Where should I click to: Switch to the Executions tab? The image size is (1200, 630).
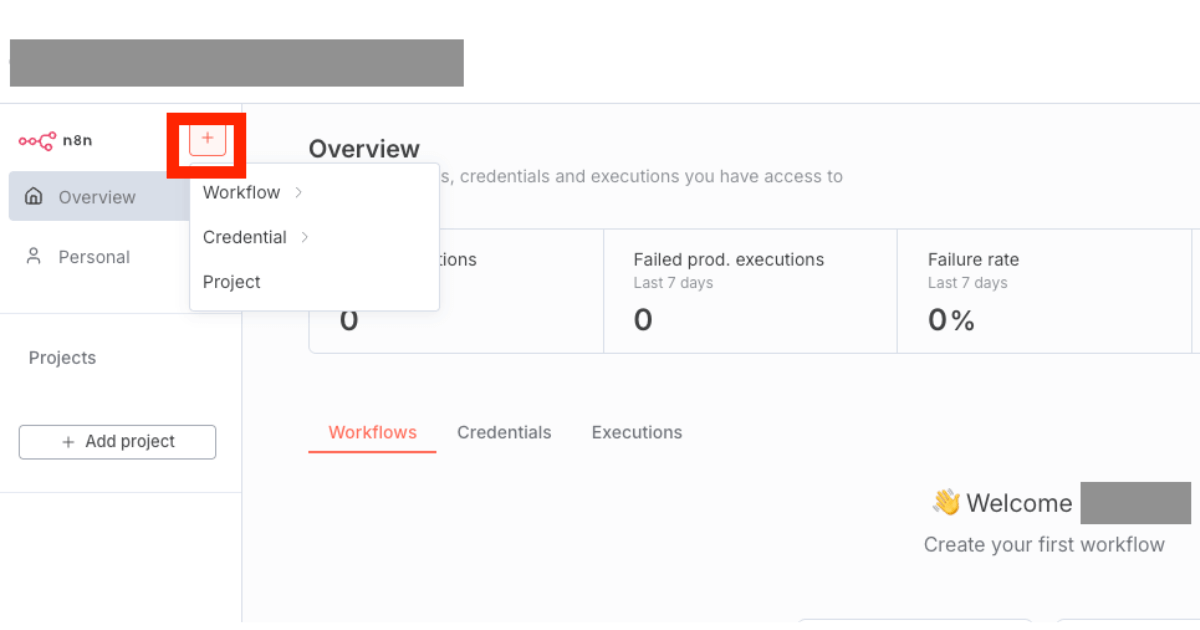(x=637, y=432)
